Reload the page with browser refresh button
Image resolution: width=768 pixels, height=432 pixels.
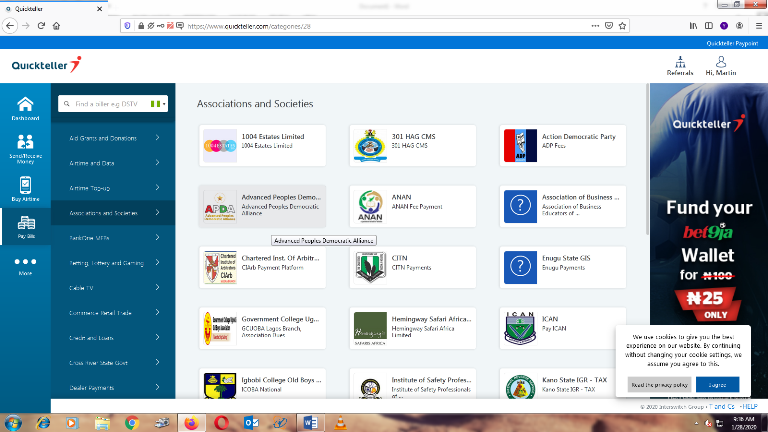pos(42,25)
